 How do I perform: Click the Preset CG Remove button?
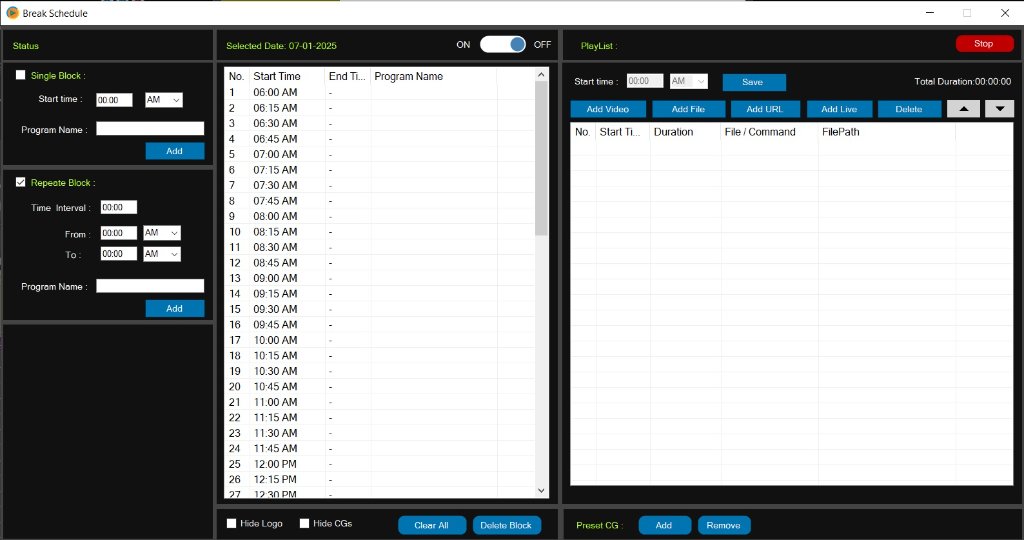[724, 525]
